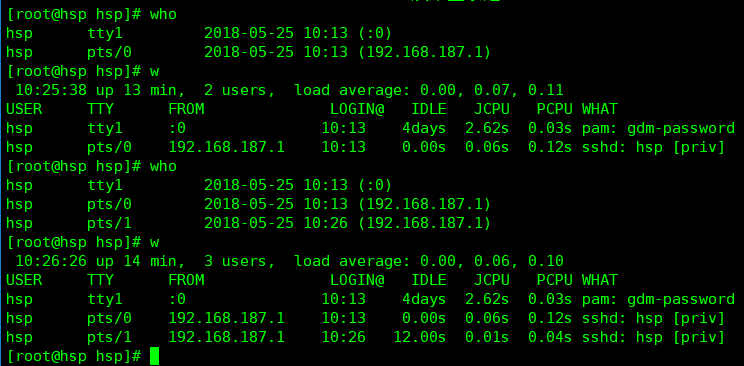
Task: Click "sshd: hsp [priv]" in the pts/1 row
Action: 653,337
